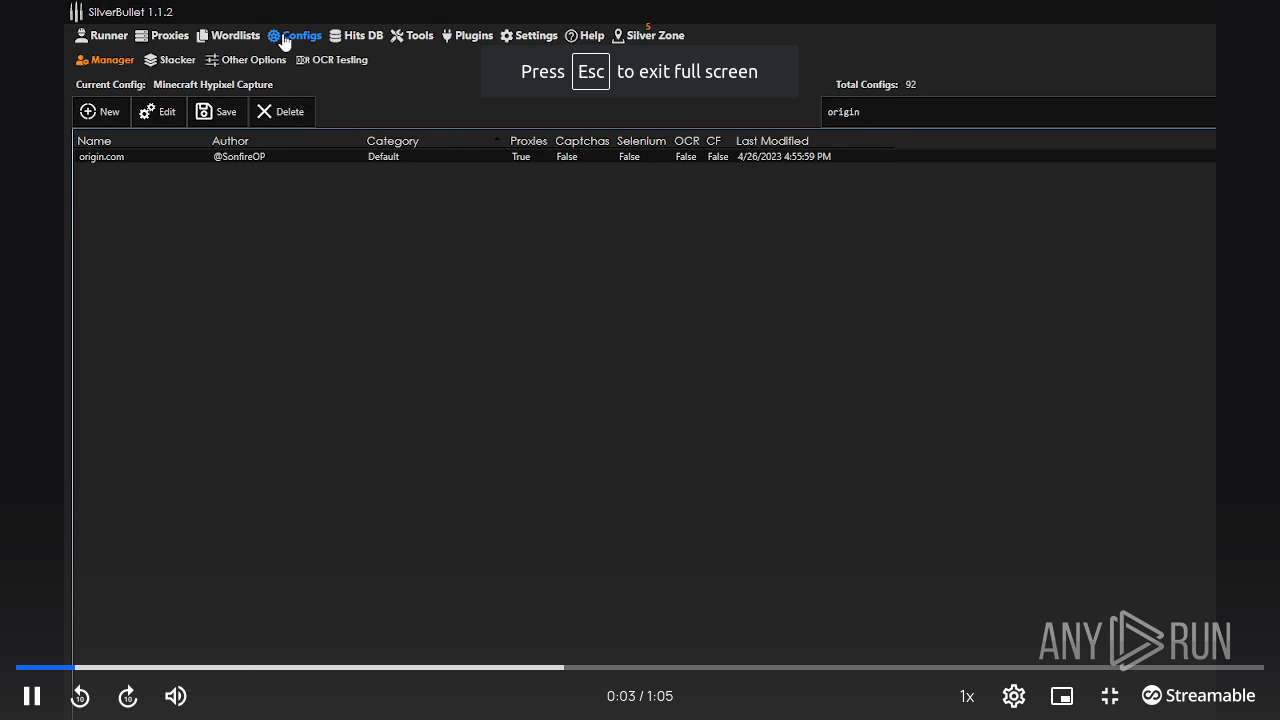Sort by Proxies column header
Screen dimensions: 1280x720
pyautogui.click(x=529, y=141)
